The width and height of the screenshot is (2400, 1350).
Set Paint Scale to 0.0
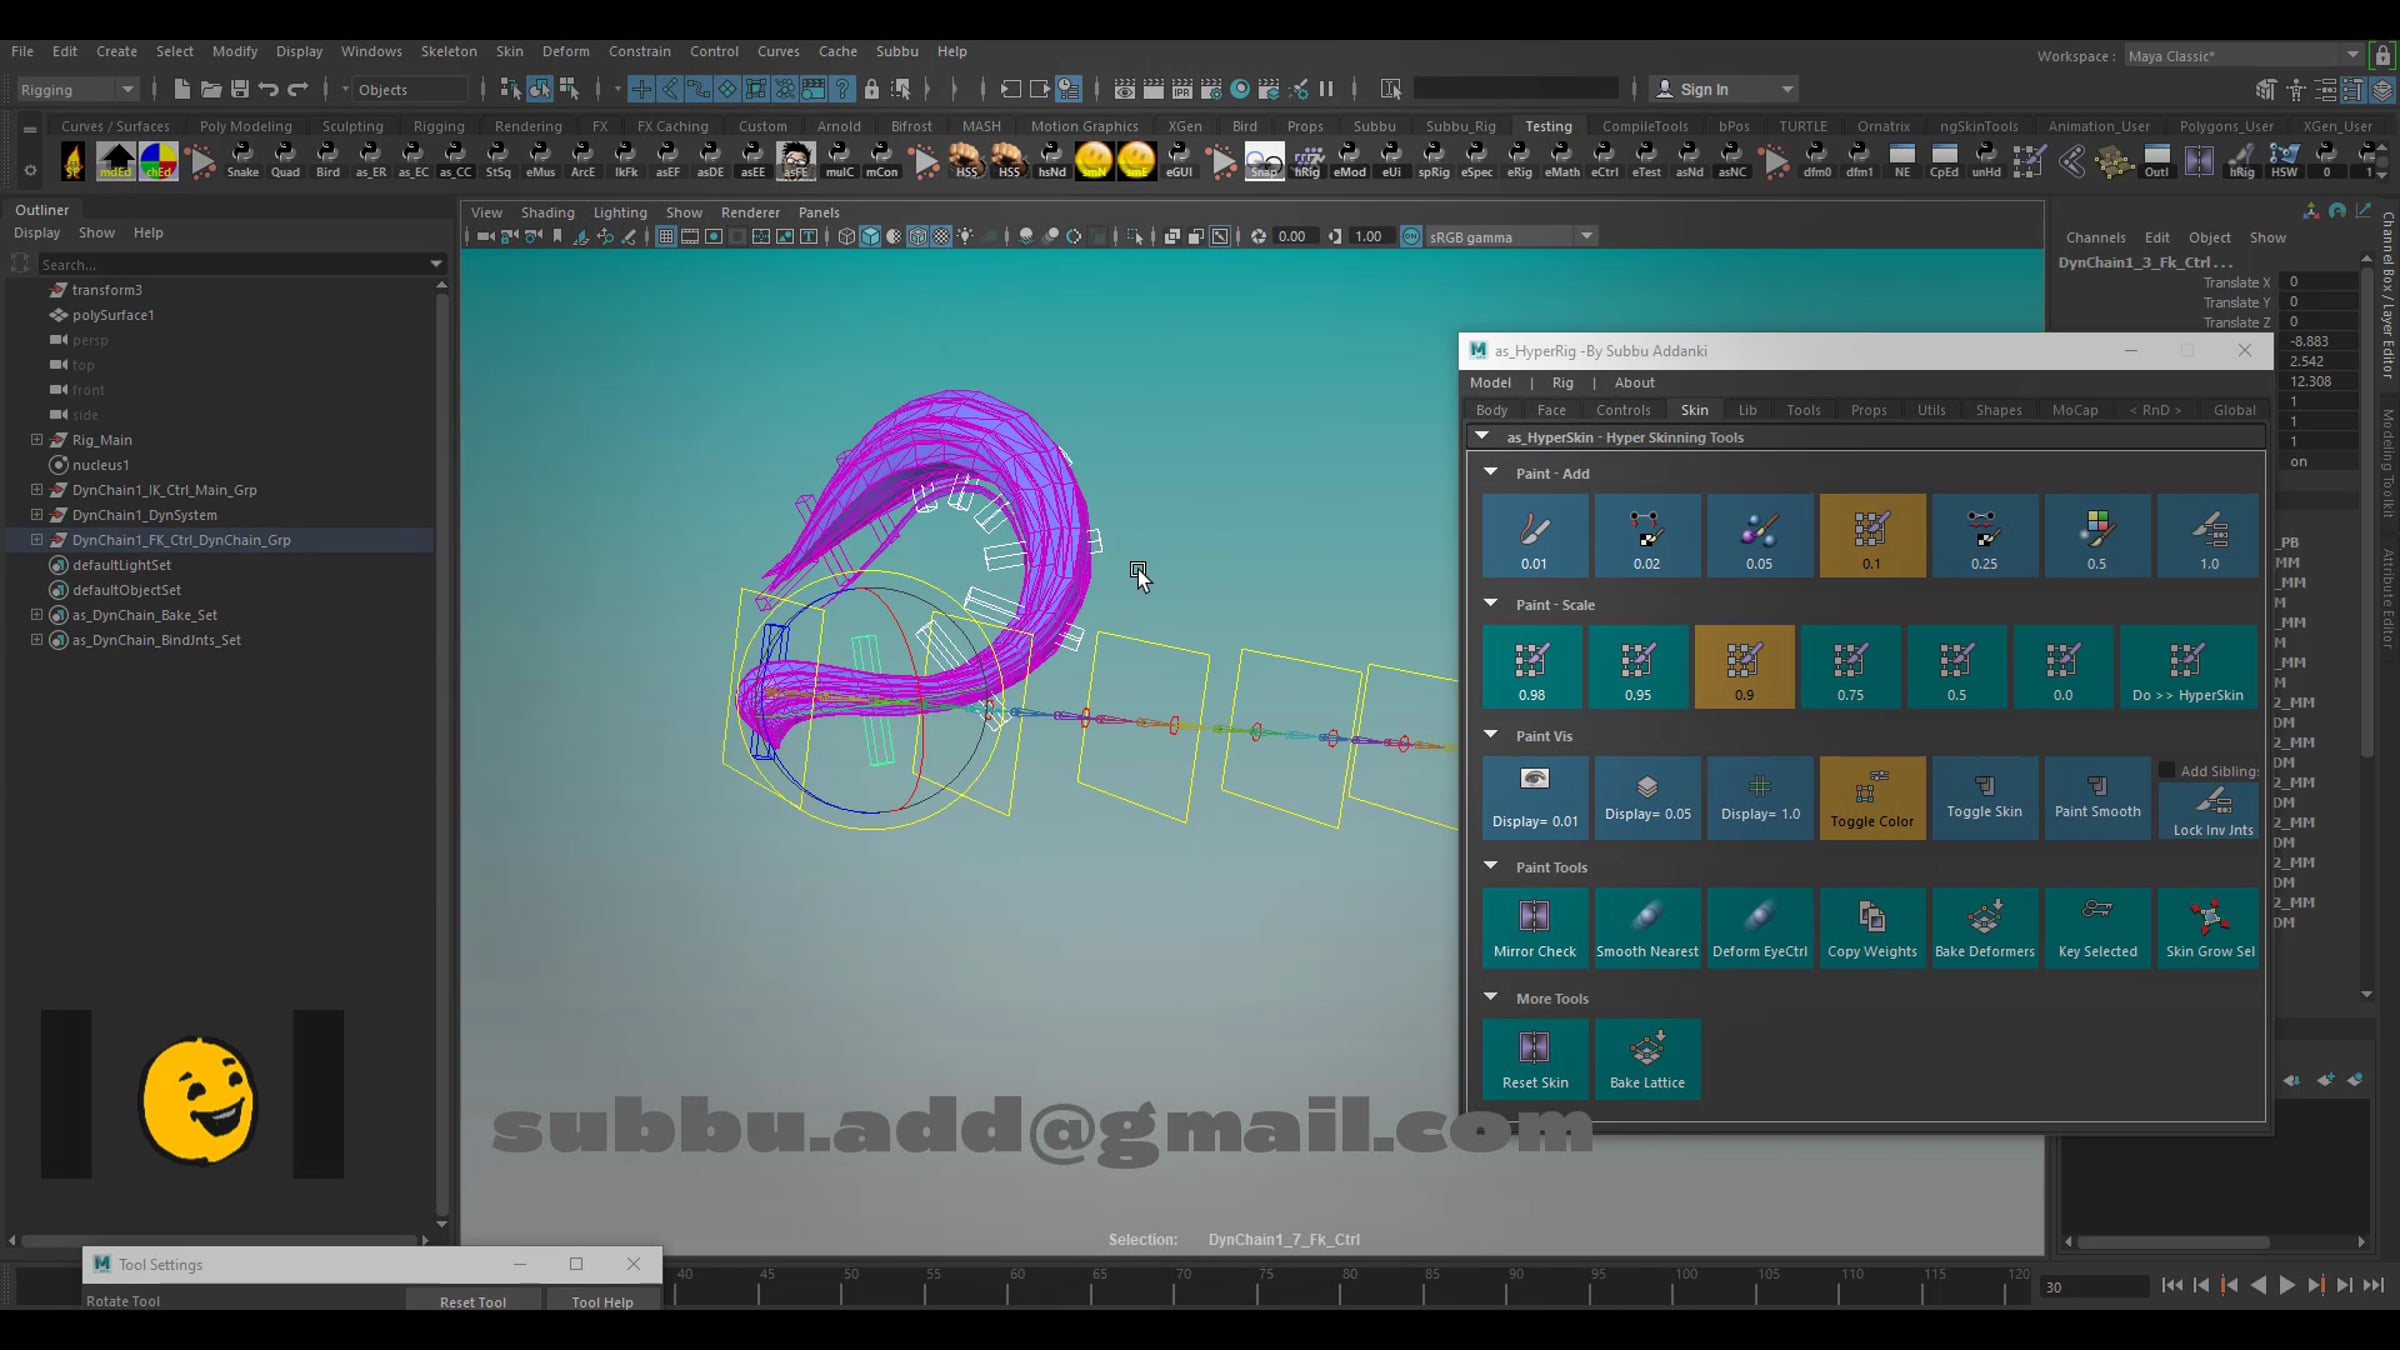coord(2063,667)
